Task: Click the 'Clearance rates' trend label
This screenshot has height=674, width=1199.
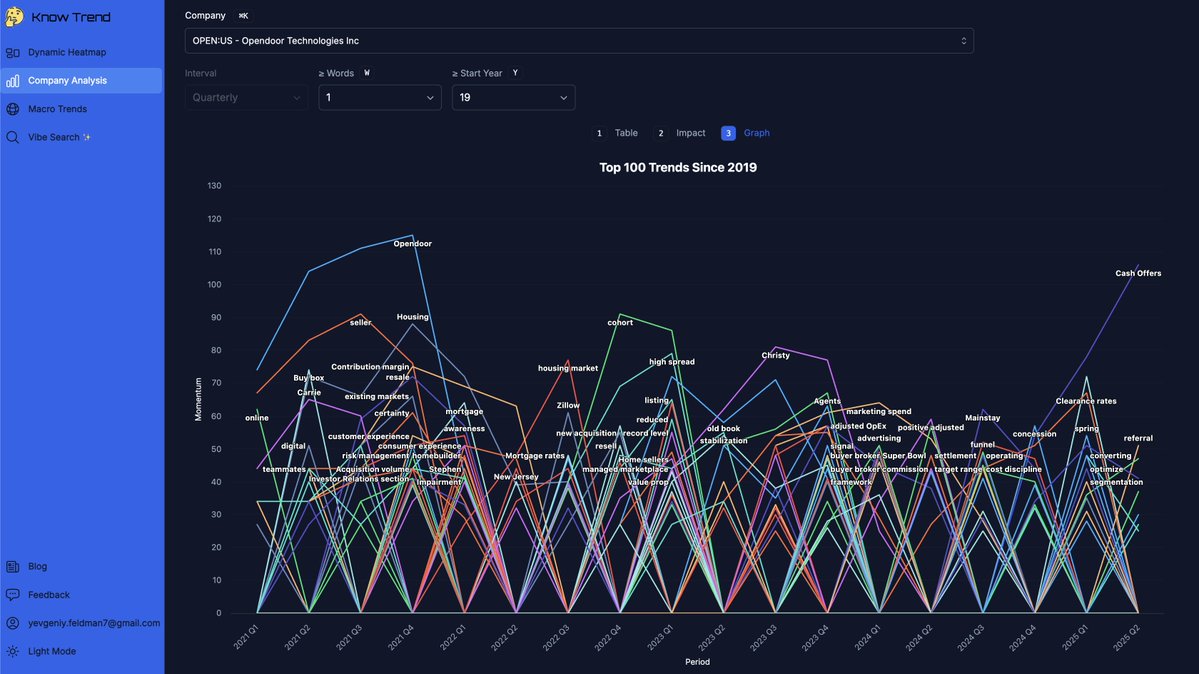Action: (1086, 402)
